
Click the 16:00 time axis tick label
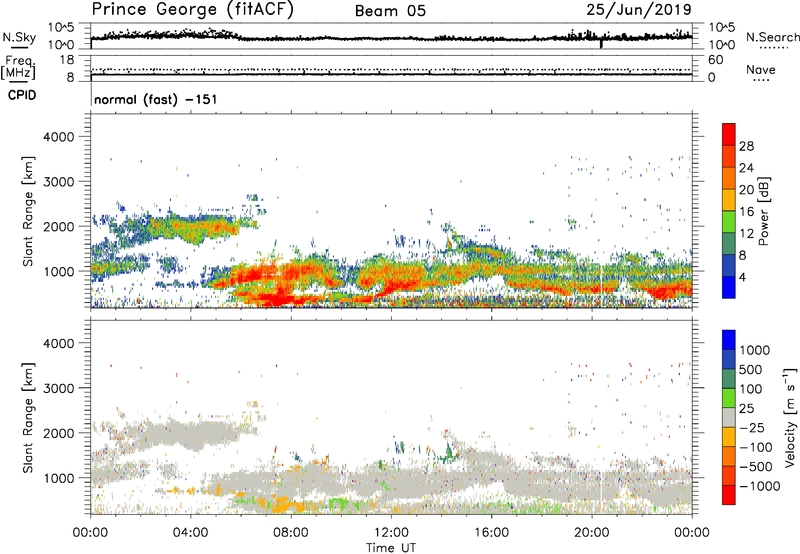coord(491,533)
